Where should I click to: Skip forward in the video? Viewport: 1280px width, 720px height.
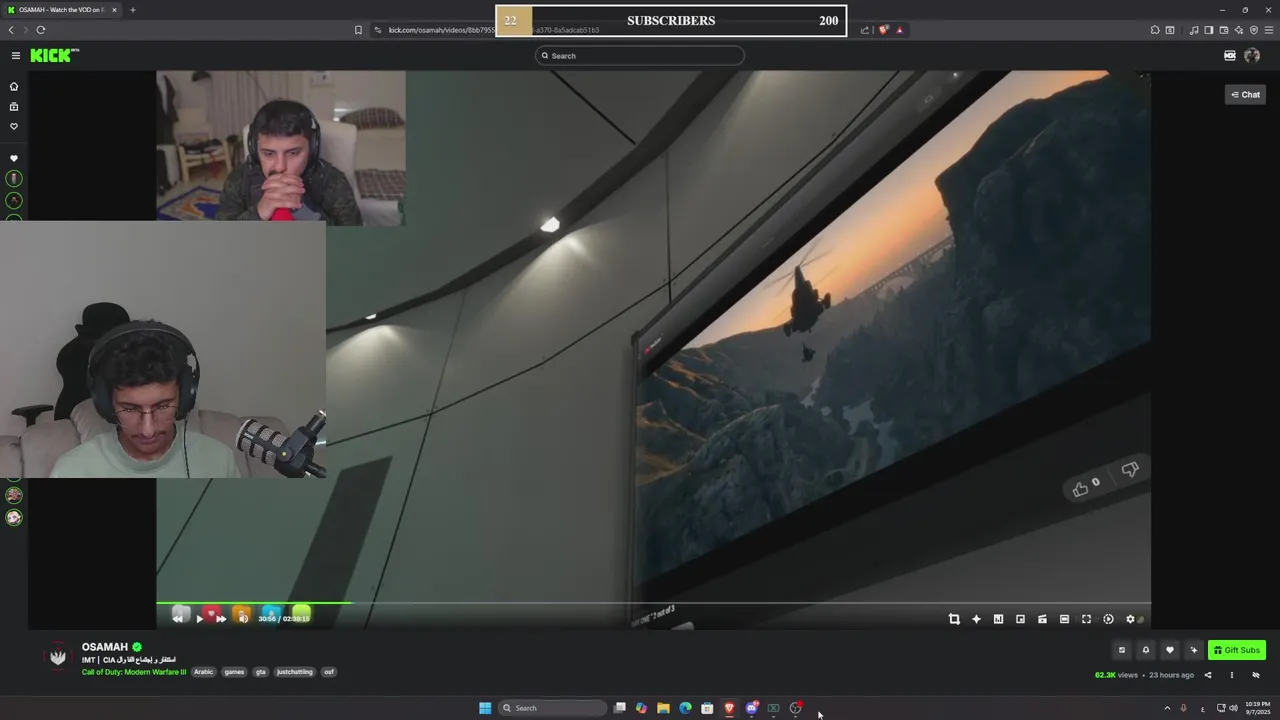221,619
